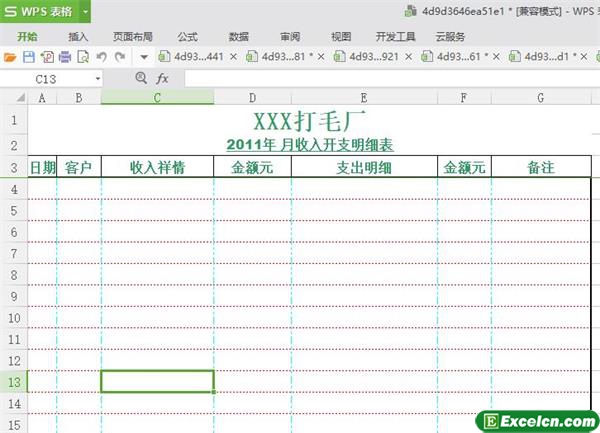
Task: Click the magnifier icon beside formula bar
Action: pyautogui.click(x=141, y=78)
